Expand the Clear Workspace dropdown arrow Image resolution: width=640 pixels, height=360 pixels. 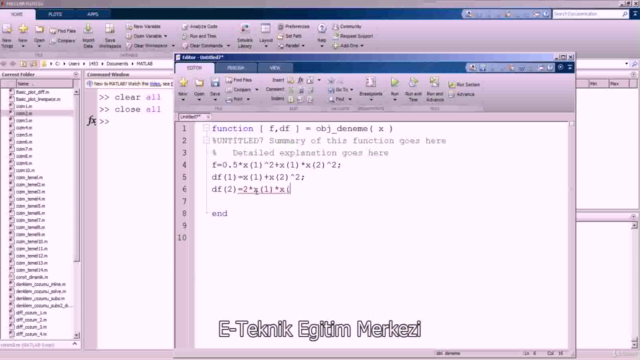(173, 46)
